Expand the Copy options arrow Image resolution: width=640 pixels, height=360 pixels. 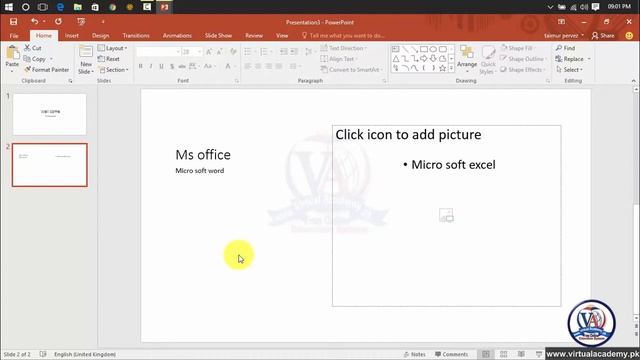pos(51,59)
